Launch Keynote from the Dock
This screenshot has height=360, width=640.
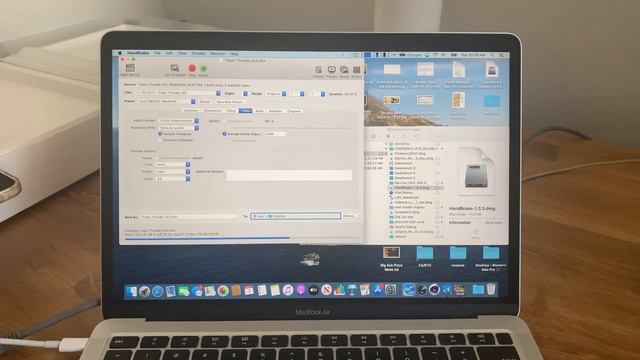click(352, 290)
